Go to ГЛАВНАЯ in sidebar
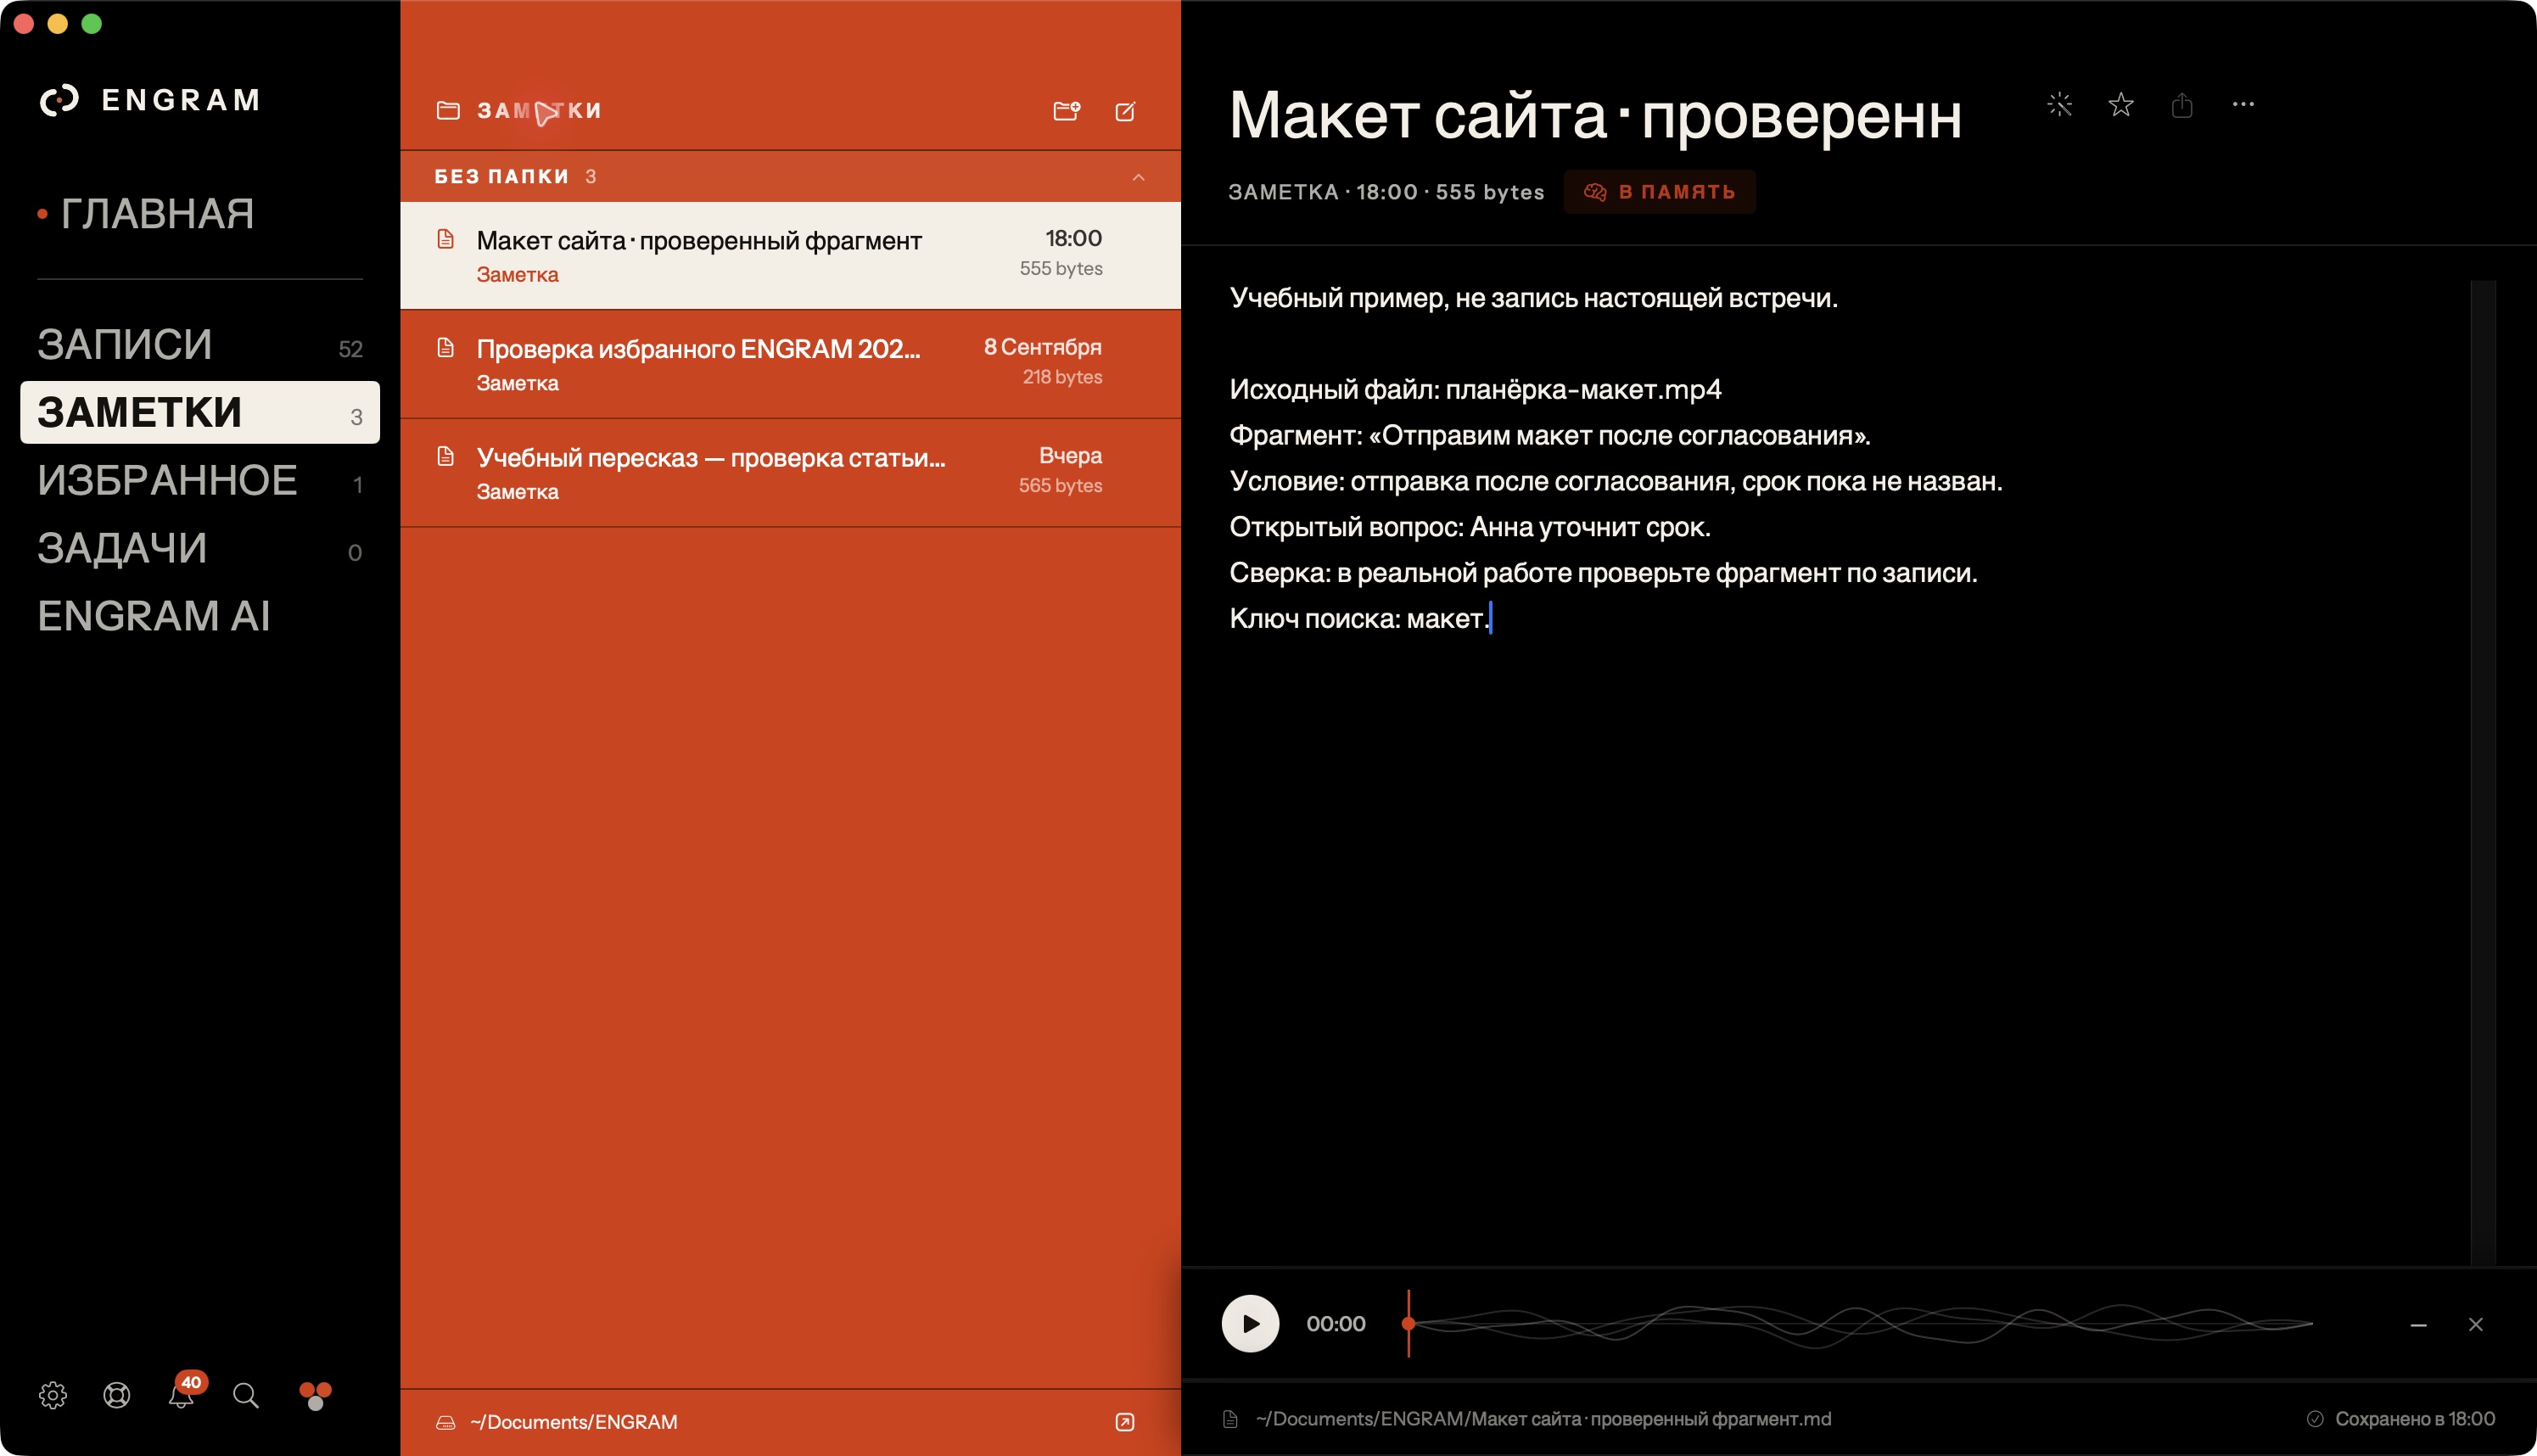The image size is (2537, 1456). tap(157, 213)
